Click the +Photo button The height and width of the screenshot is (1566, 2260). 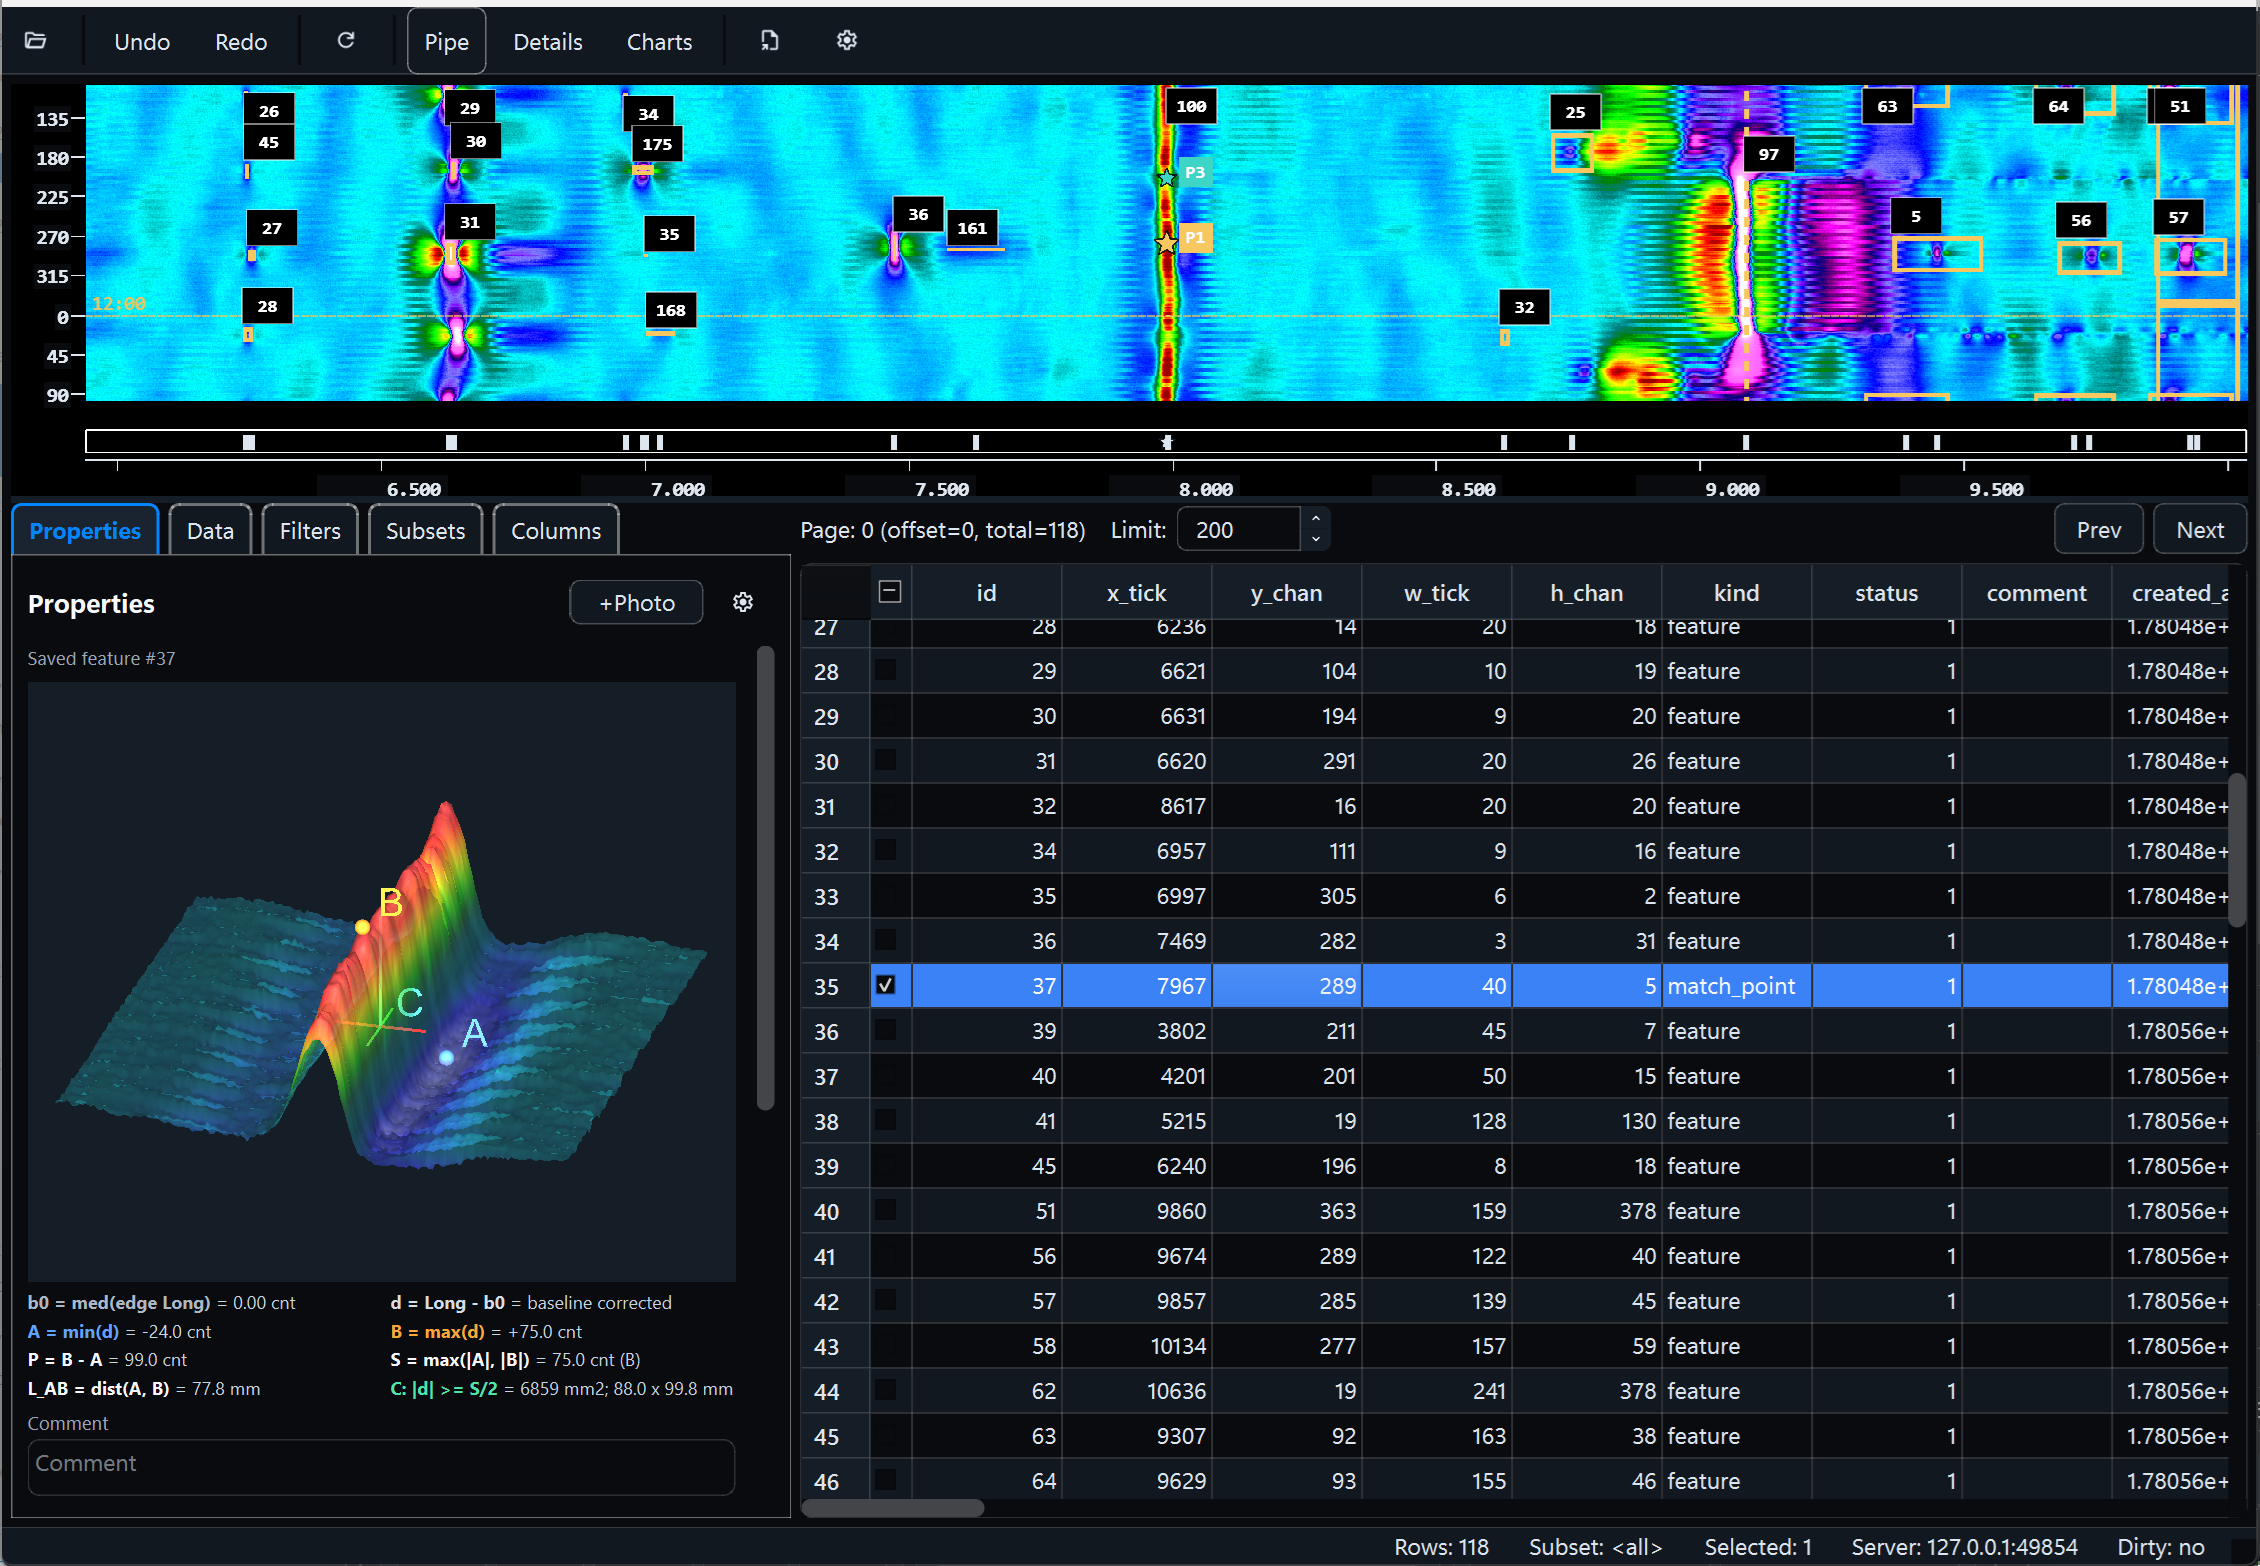(x=636, y=603)
